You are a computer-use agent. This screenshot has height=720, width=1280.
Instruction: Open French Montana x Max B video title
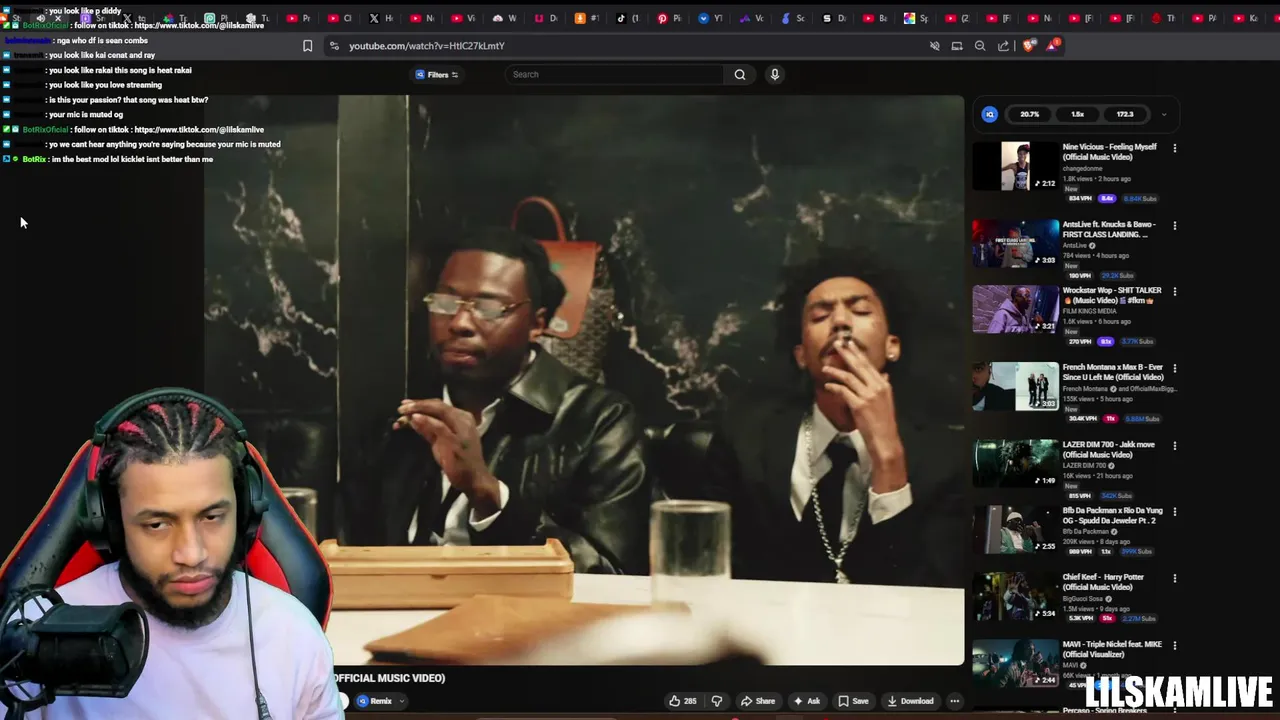[x=1112, y=372]
